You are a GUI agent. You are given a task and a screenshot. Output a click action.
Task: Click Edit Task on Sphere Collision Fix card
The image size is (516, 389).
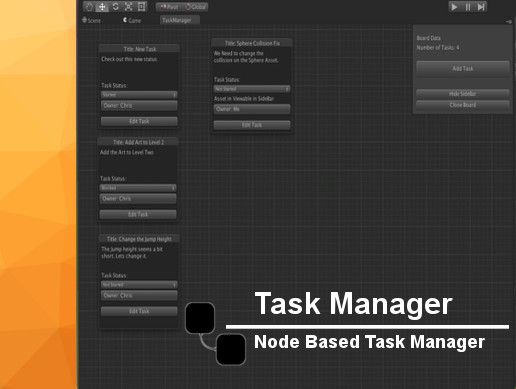coord(252,125)
